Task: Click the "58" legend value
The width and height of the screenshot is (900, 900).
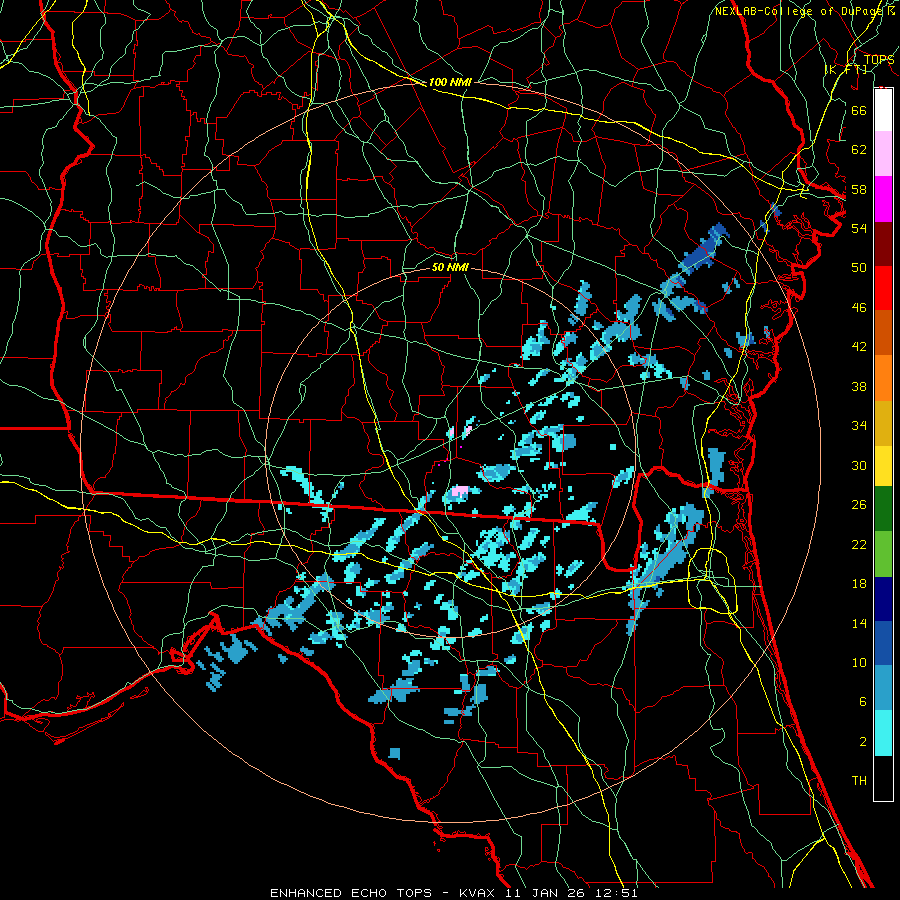Action: point(859,189)
